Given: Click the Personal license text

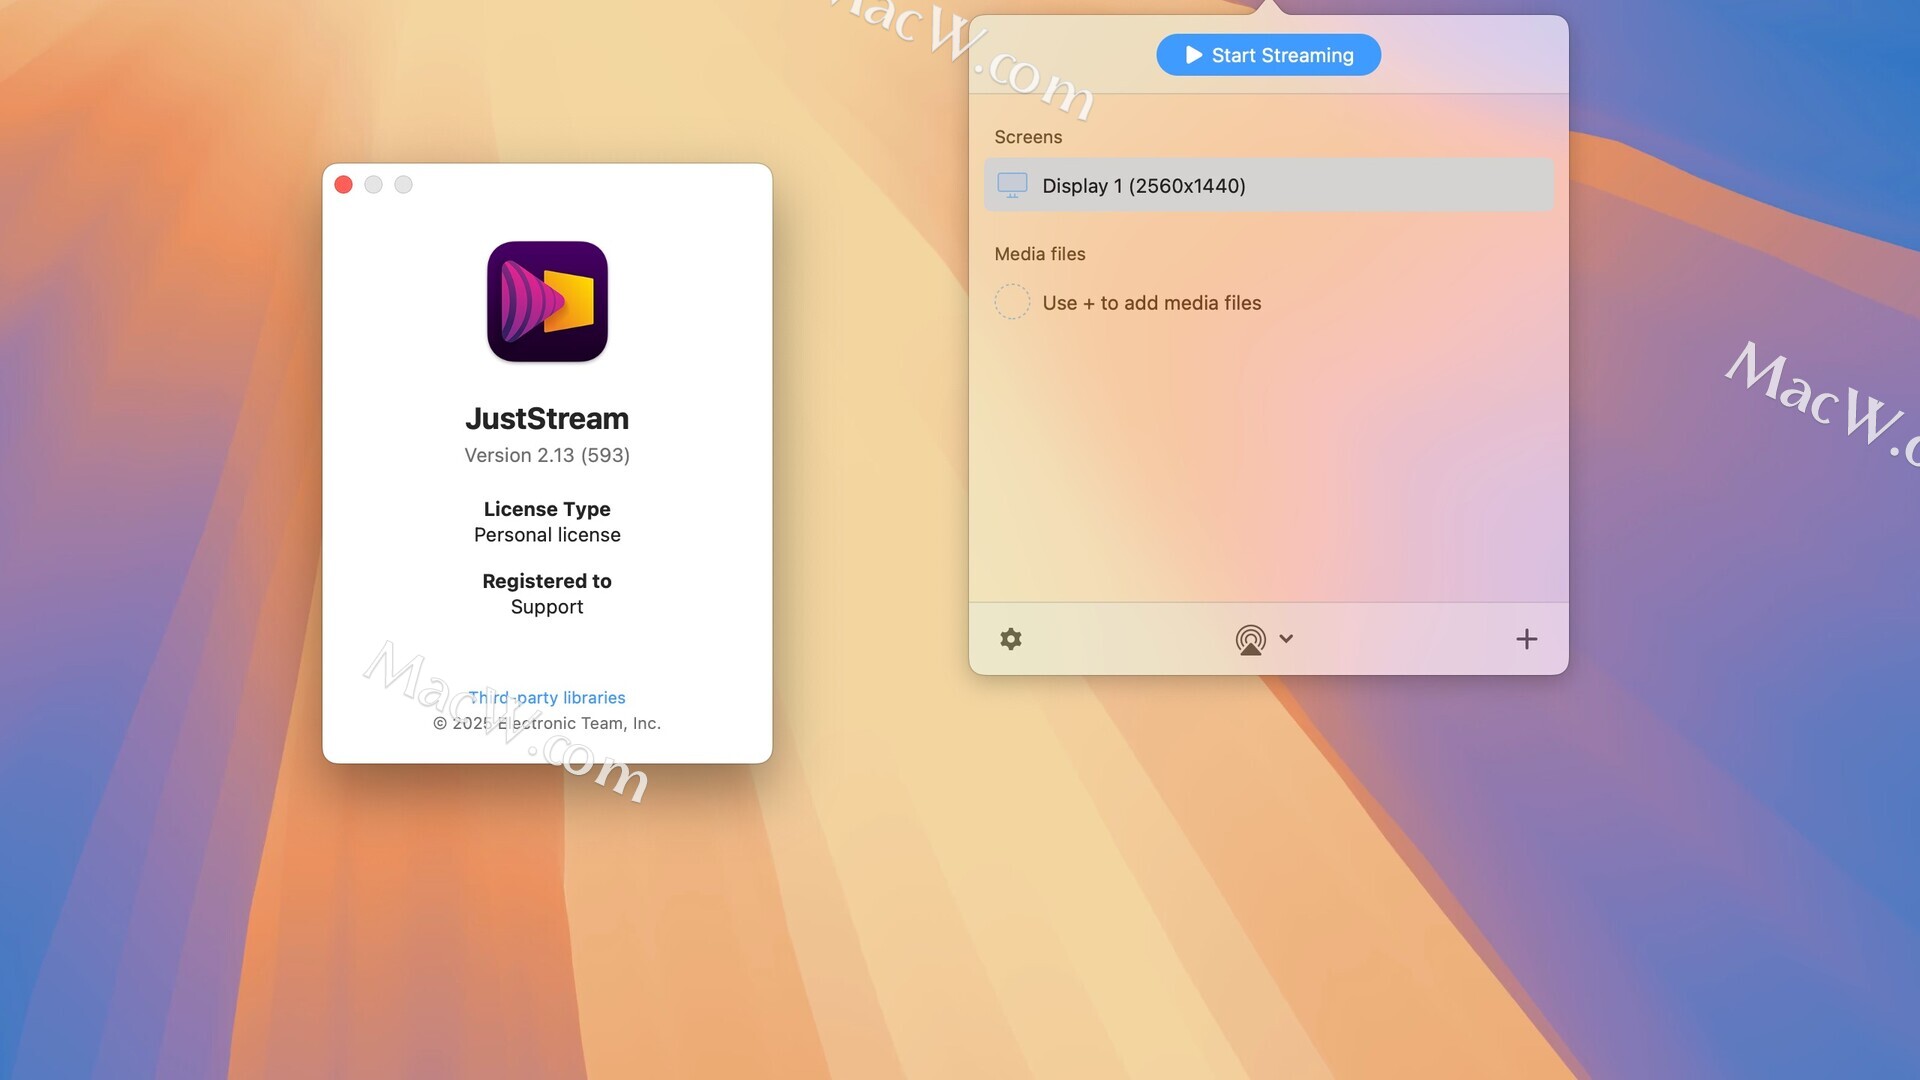Looking at the screenshot, I should 547,535.
